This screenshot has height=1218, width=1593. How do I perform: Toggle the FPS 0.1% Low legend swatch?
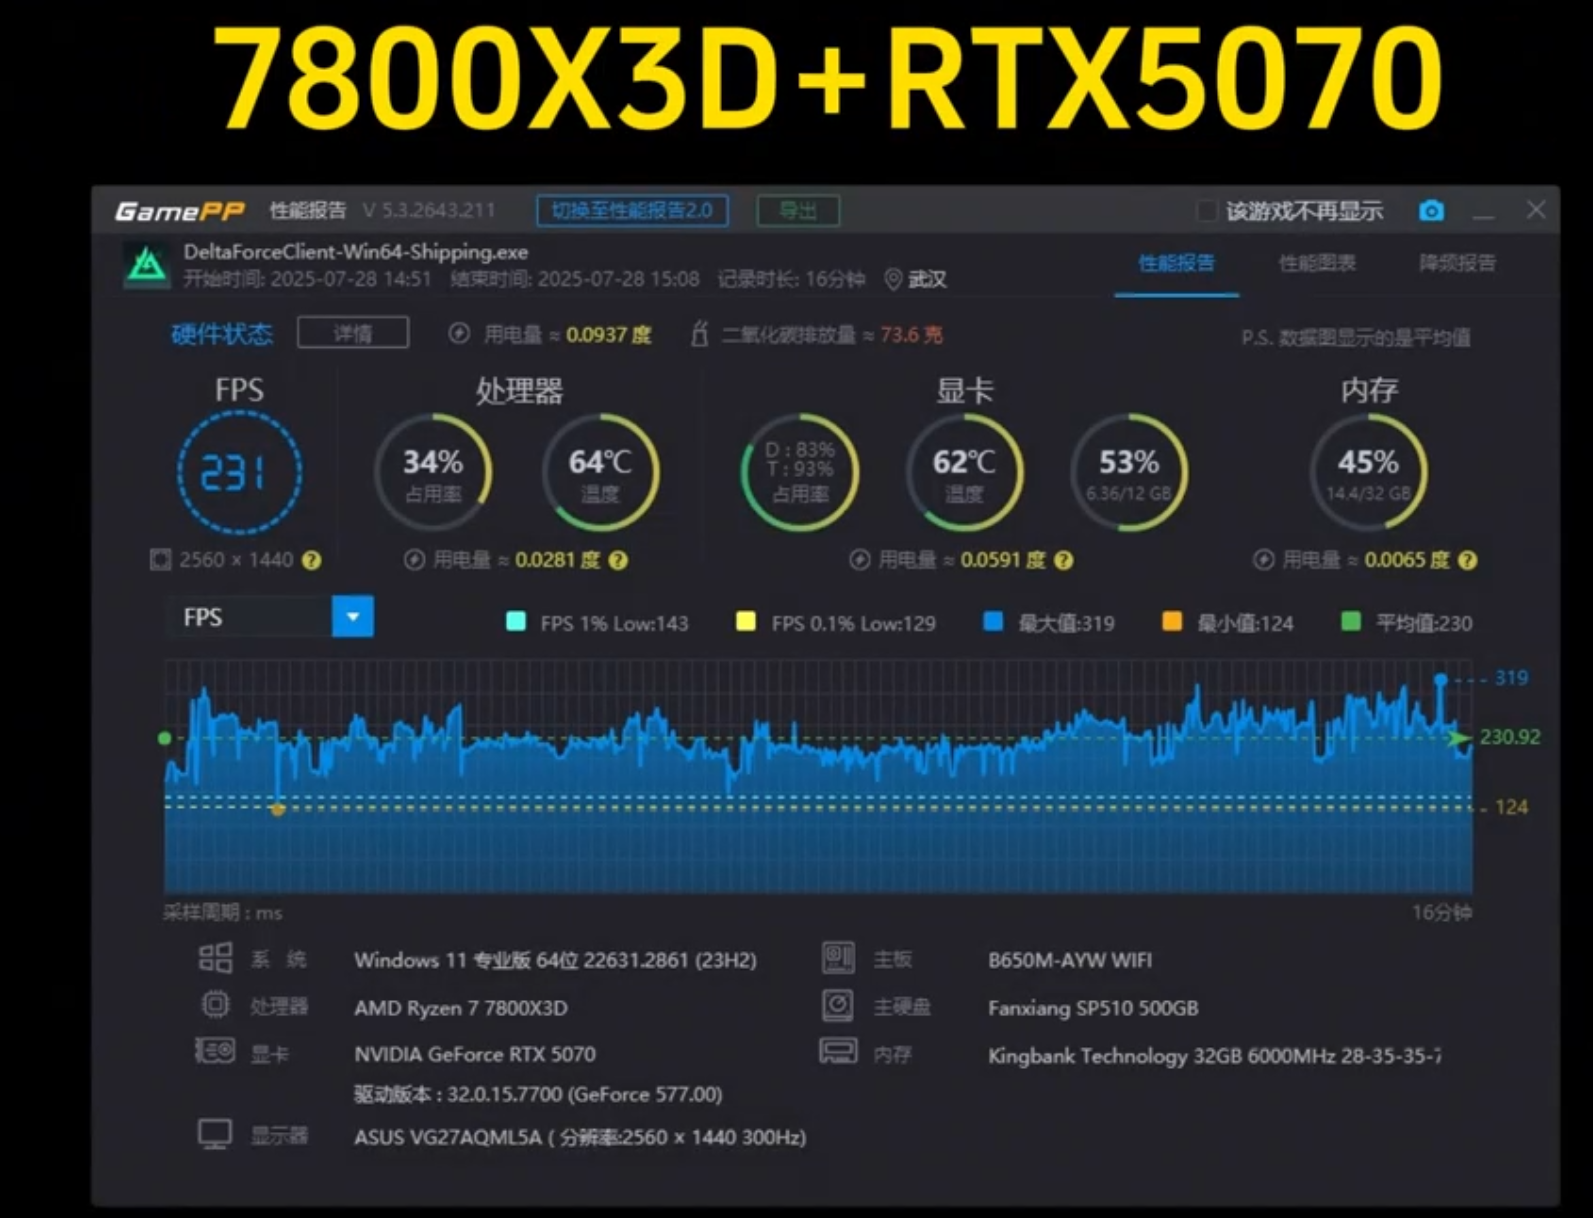pos(746,622)
